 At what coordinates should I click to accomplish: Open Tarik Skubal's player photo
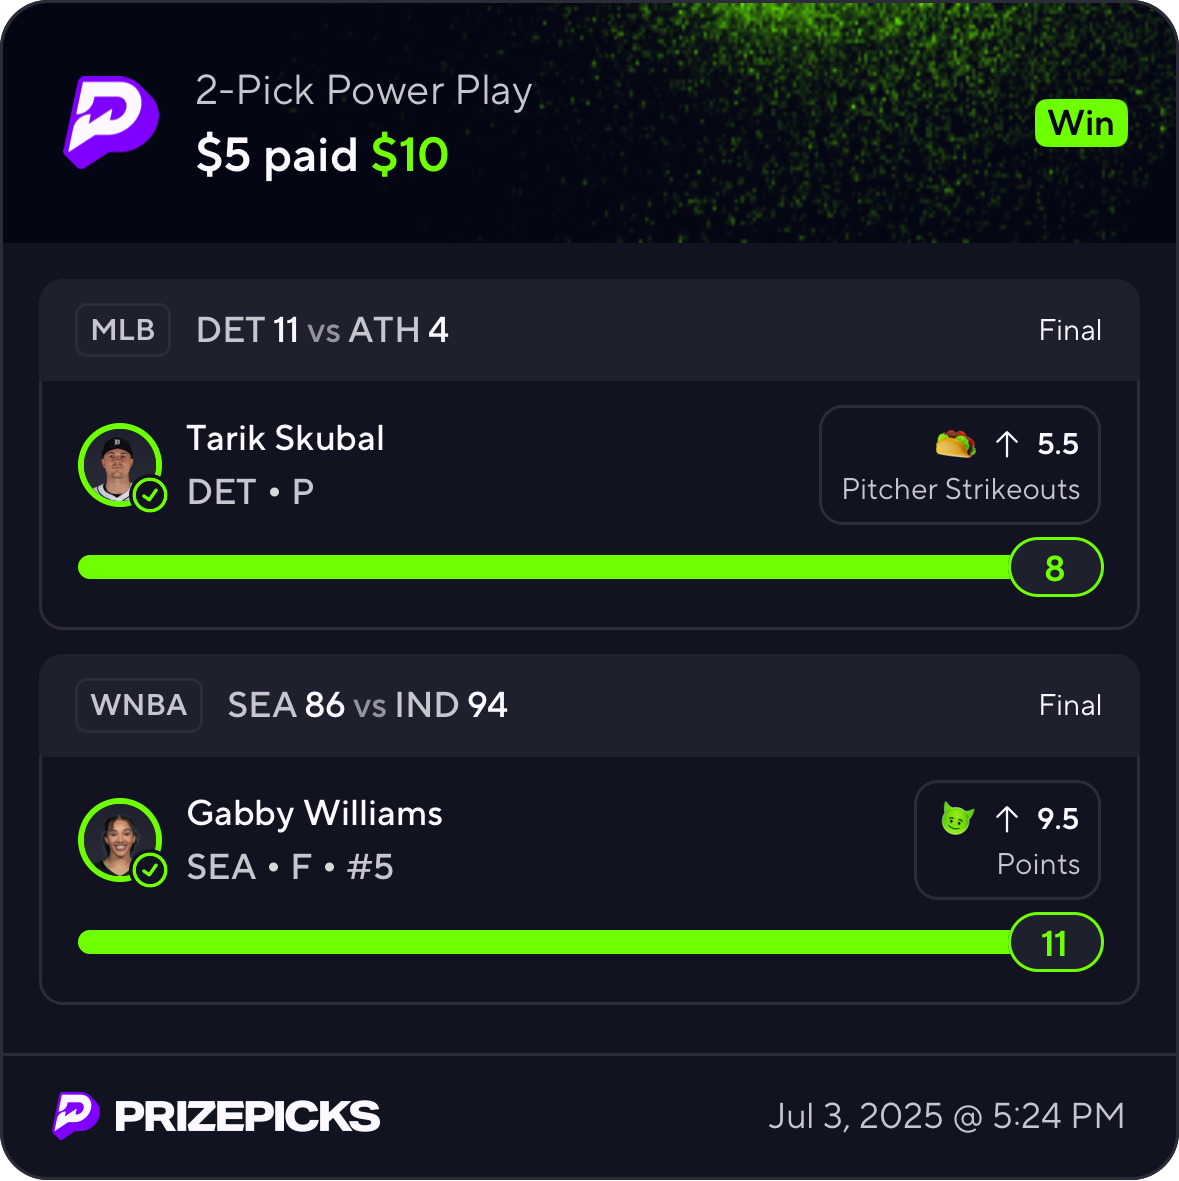coord(117,463)
